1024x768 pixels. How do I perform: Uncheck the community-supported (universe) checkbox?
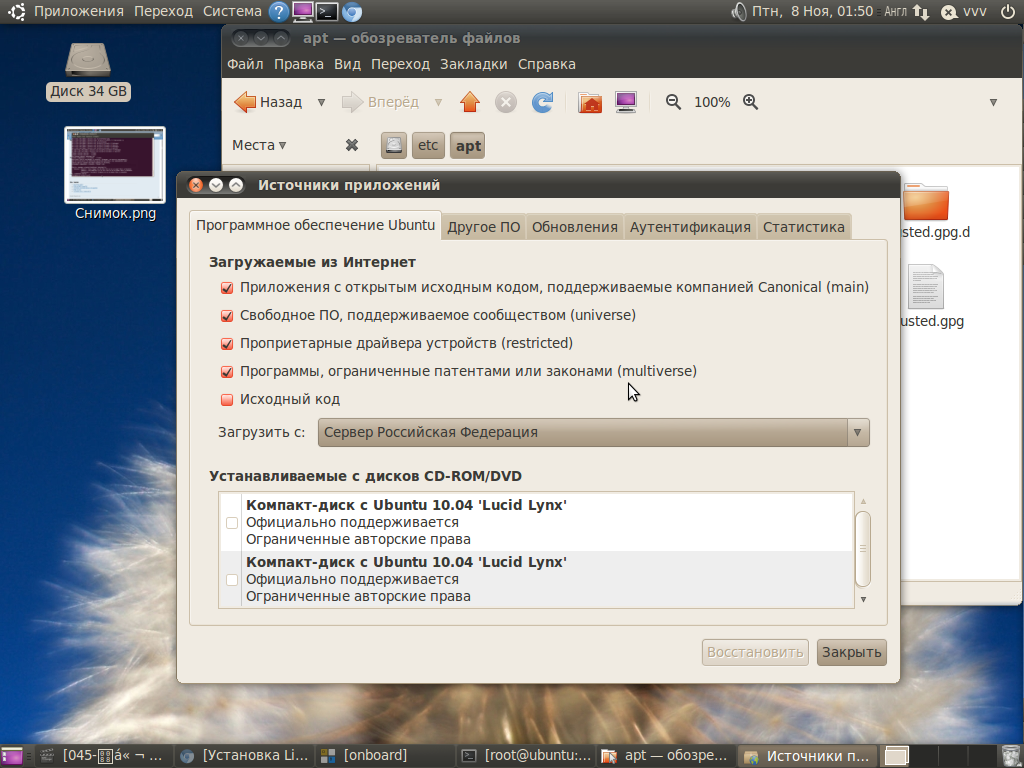click(227, 315)
